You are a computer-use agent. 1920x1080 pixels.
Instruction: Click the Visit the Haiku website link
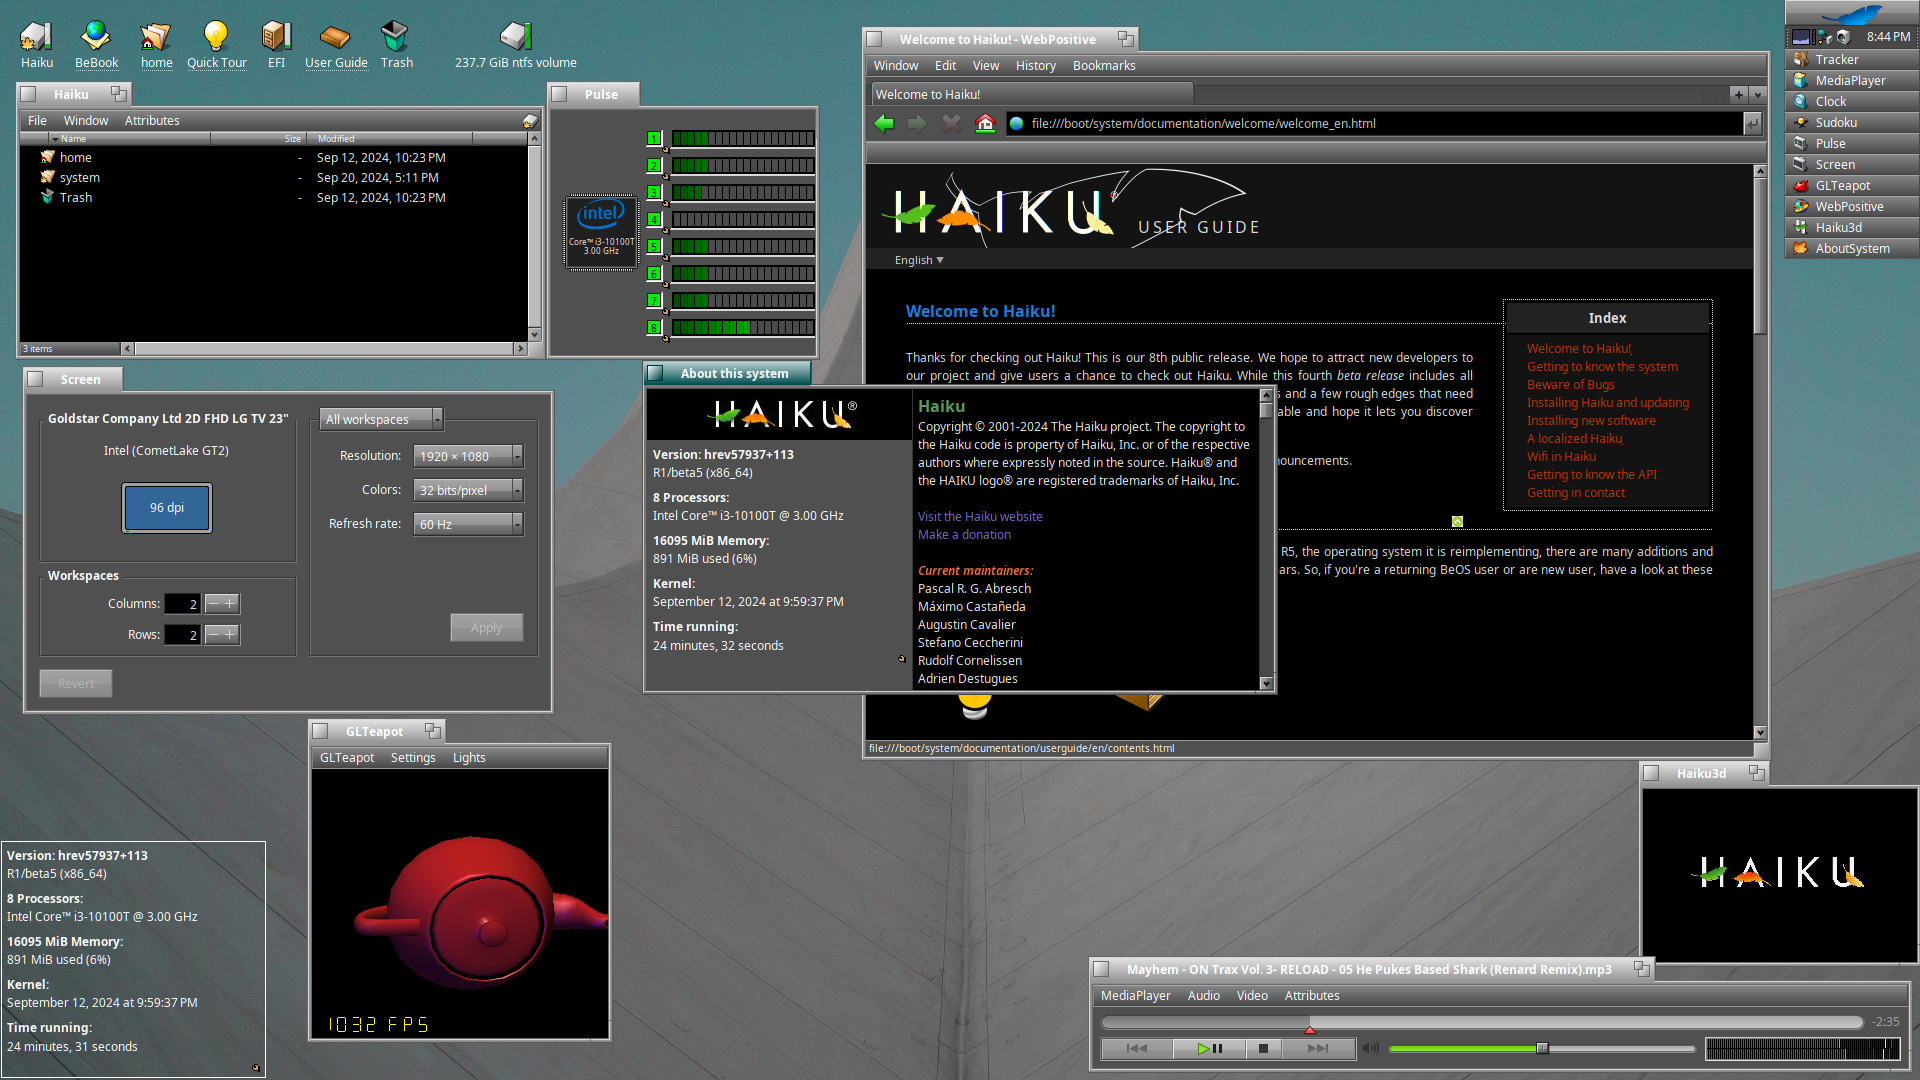pos(979,516)
